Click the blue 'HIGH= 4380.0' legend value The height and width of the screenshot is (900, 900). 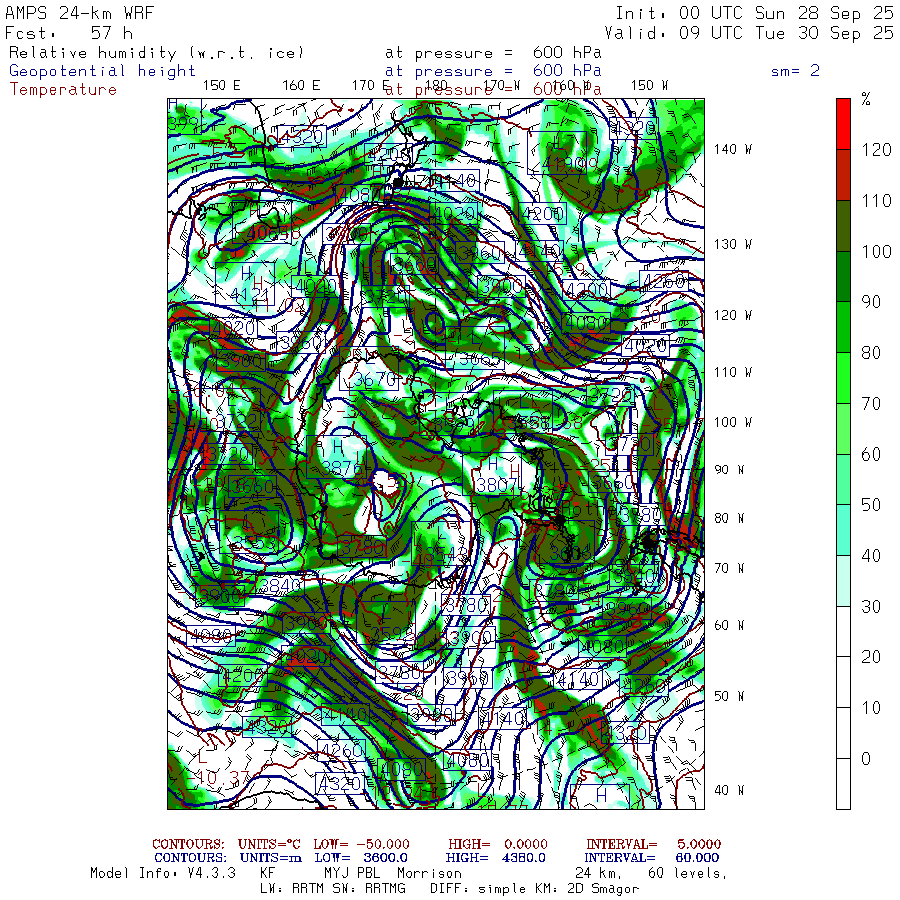pyautogui.click(x=496, y=858)
